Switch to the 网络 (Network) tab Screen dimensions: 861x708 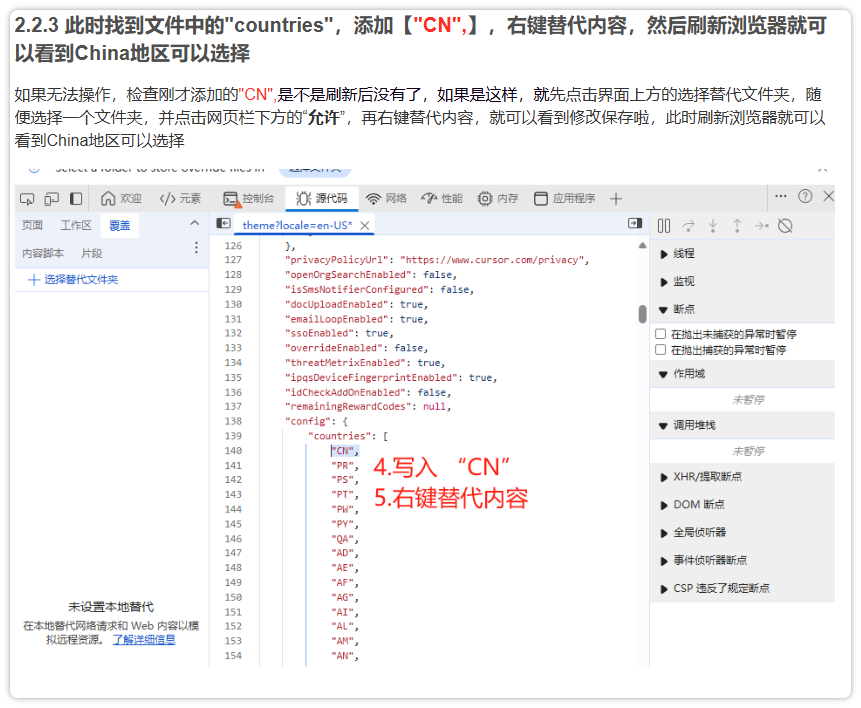386,199
